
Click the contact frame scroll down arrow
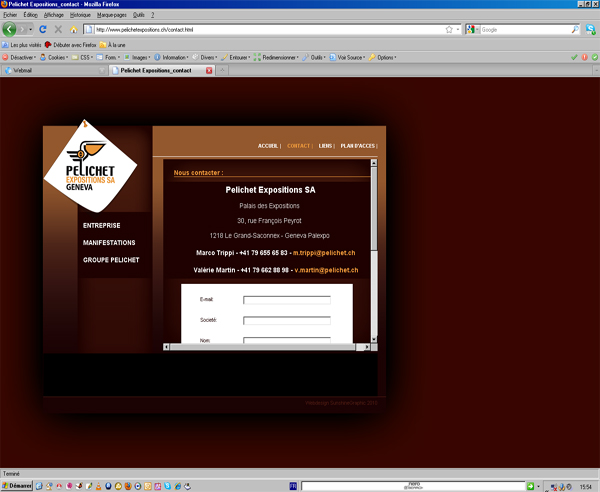click(374, 339)
